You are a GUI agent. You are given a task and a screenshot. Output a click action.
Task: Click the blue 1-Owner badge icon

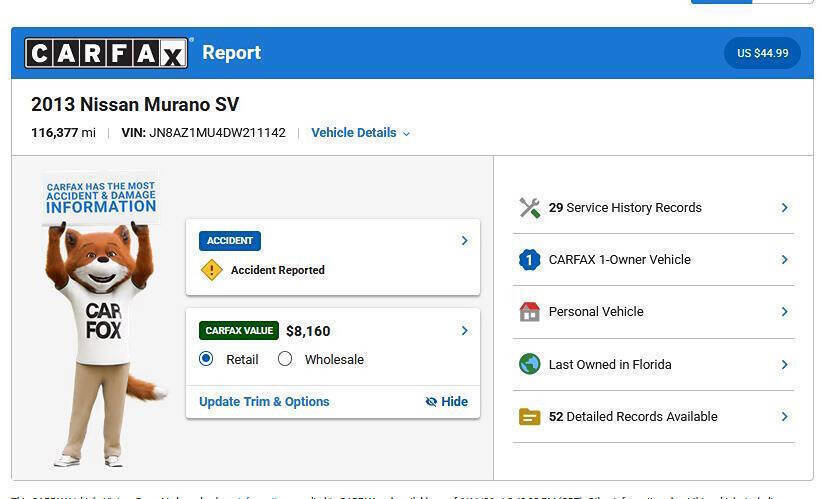530,260
